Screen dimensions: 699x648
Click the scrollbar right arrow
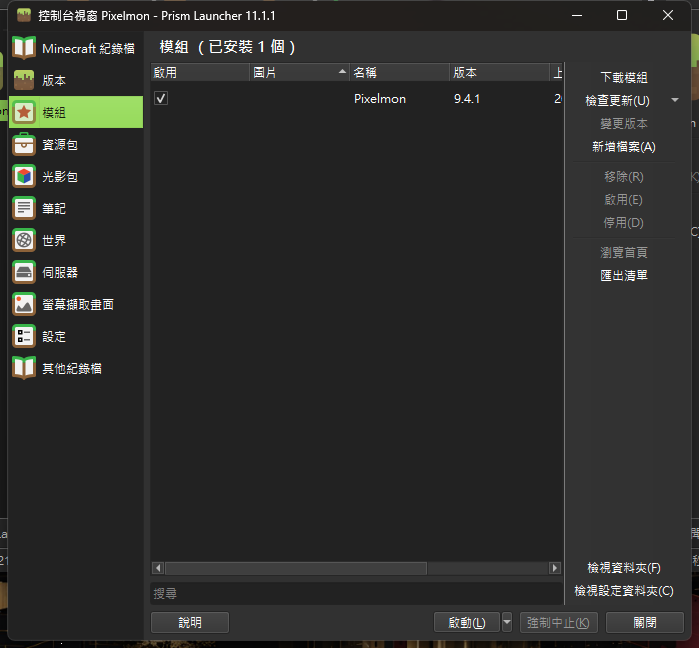pyautogui.click(x=555, y=568)
